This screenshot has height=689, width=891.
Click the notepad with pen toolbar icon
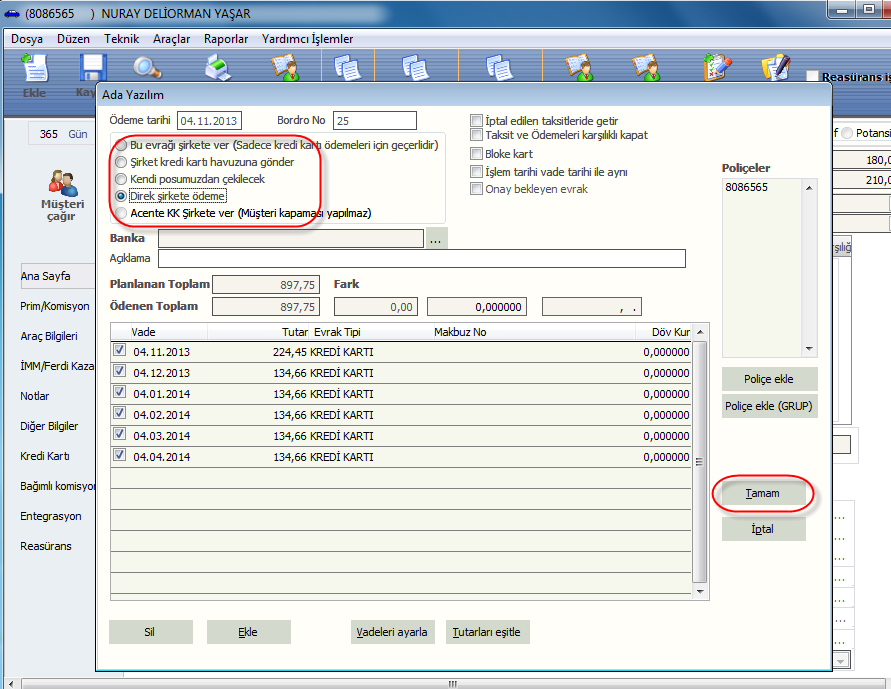tap(775, 67)
